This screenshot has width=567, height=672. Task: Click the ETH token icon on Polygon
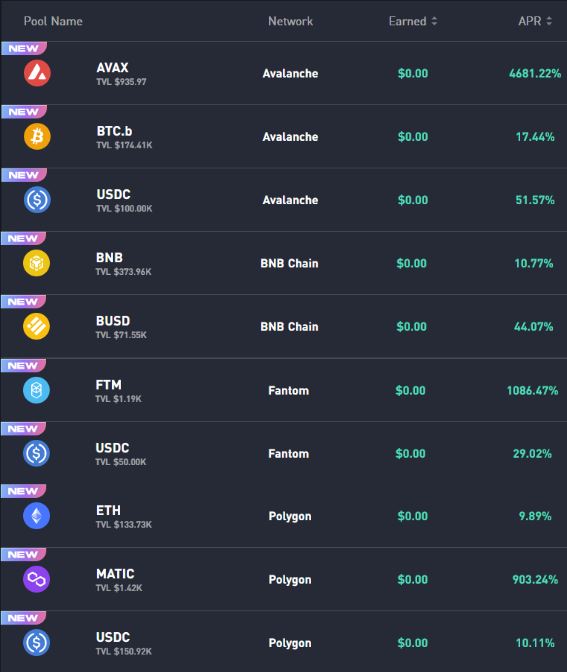click(x=36, y=516)
